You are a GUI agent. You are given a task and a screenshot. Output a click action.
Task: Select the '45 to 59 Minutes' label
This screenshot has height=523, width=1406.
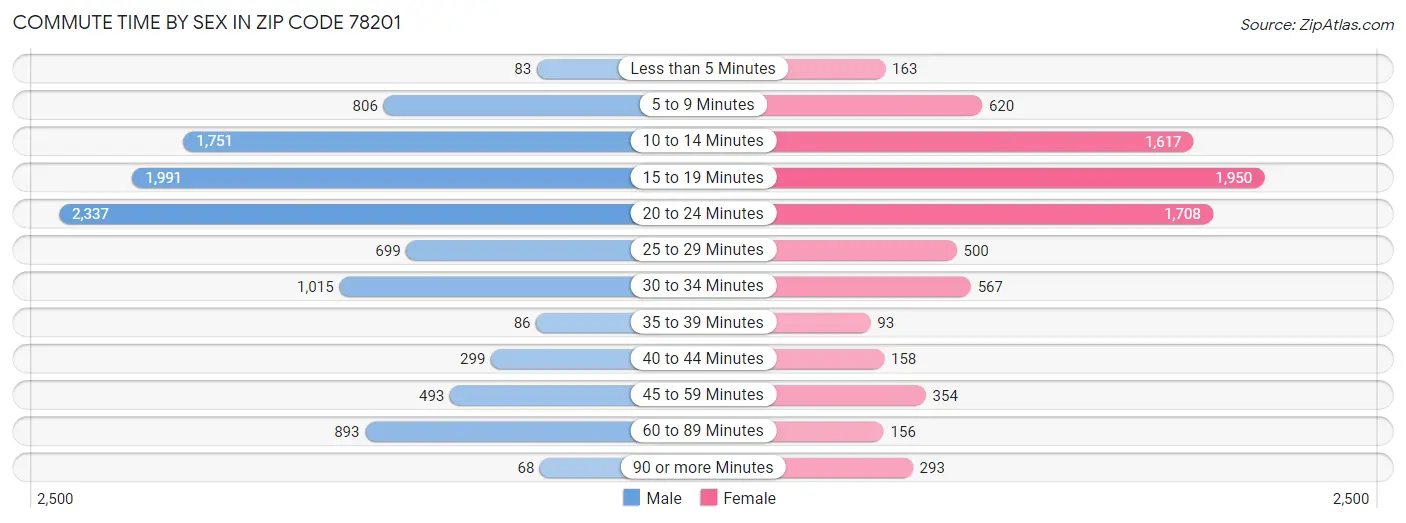703,395
